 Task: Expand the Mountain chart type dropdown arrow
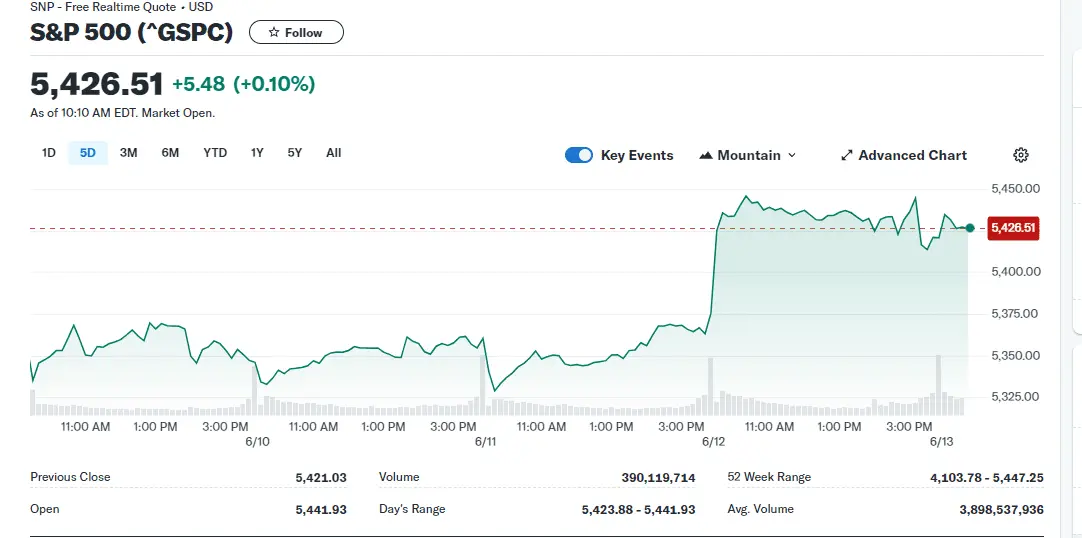pos(792,156)
